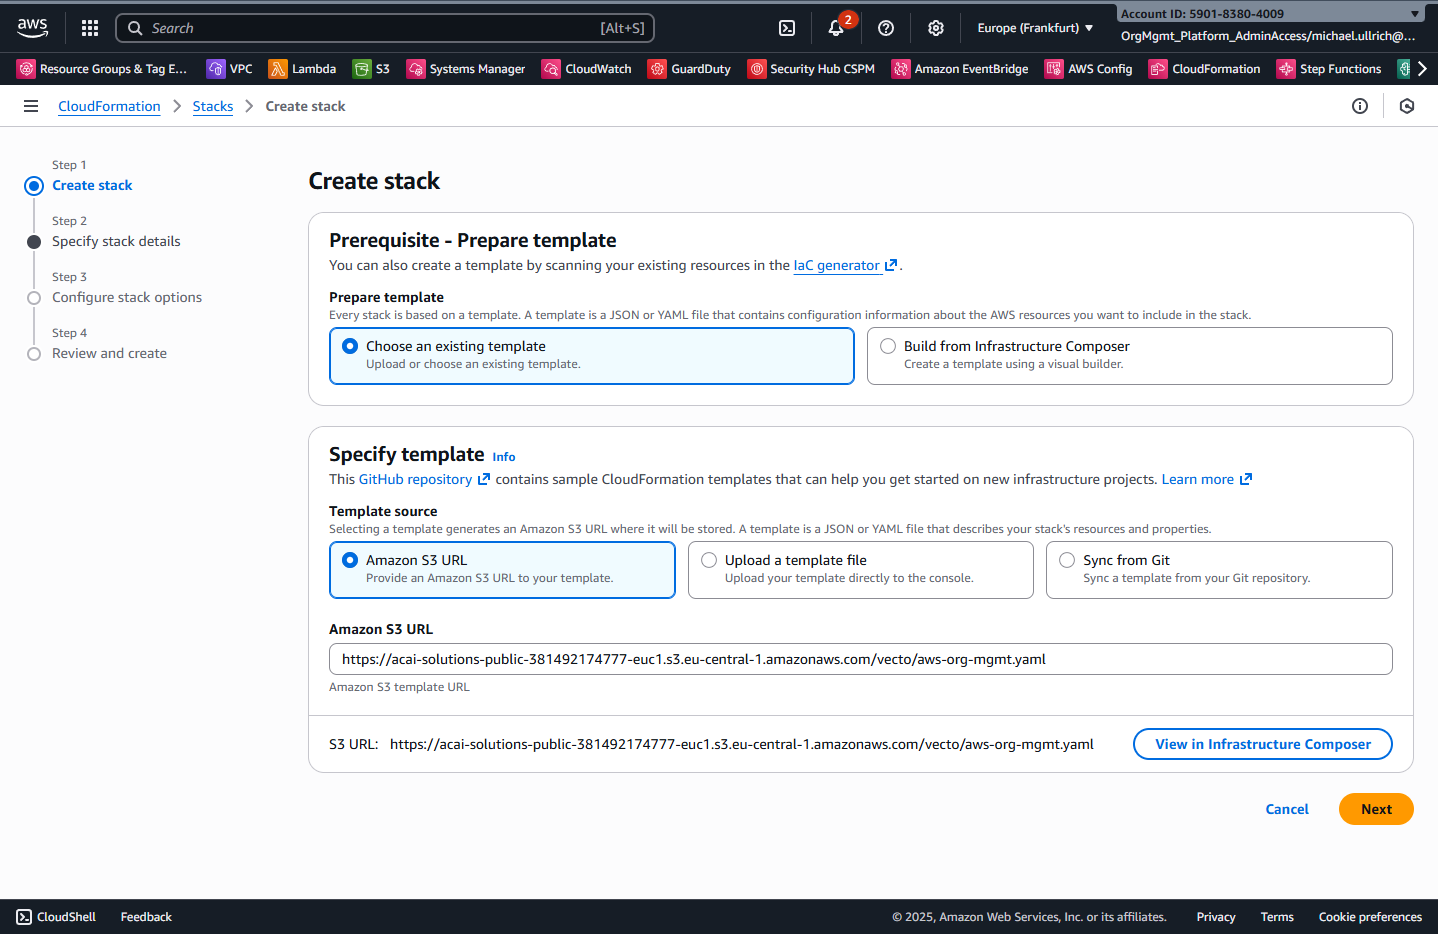Select Sync from Git as template source
The image size is (1438, 934).
(1067, 560)
